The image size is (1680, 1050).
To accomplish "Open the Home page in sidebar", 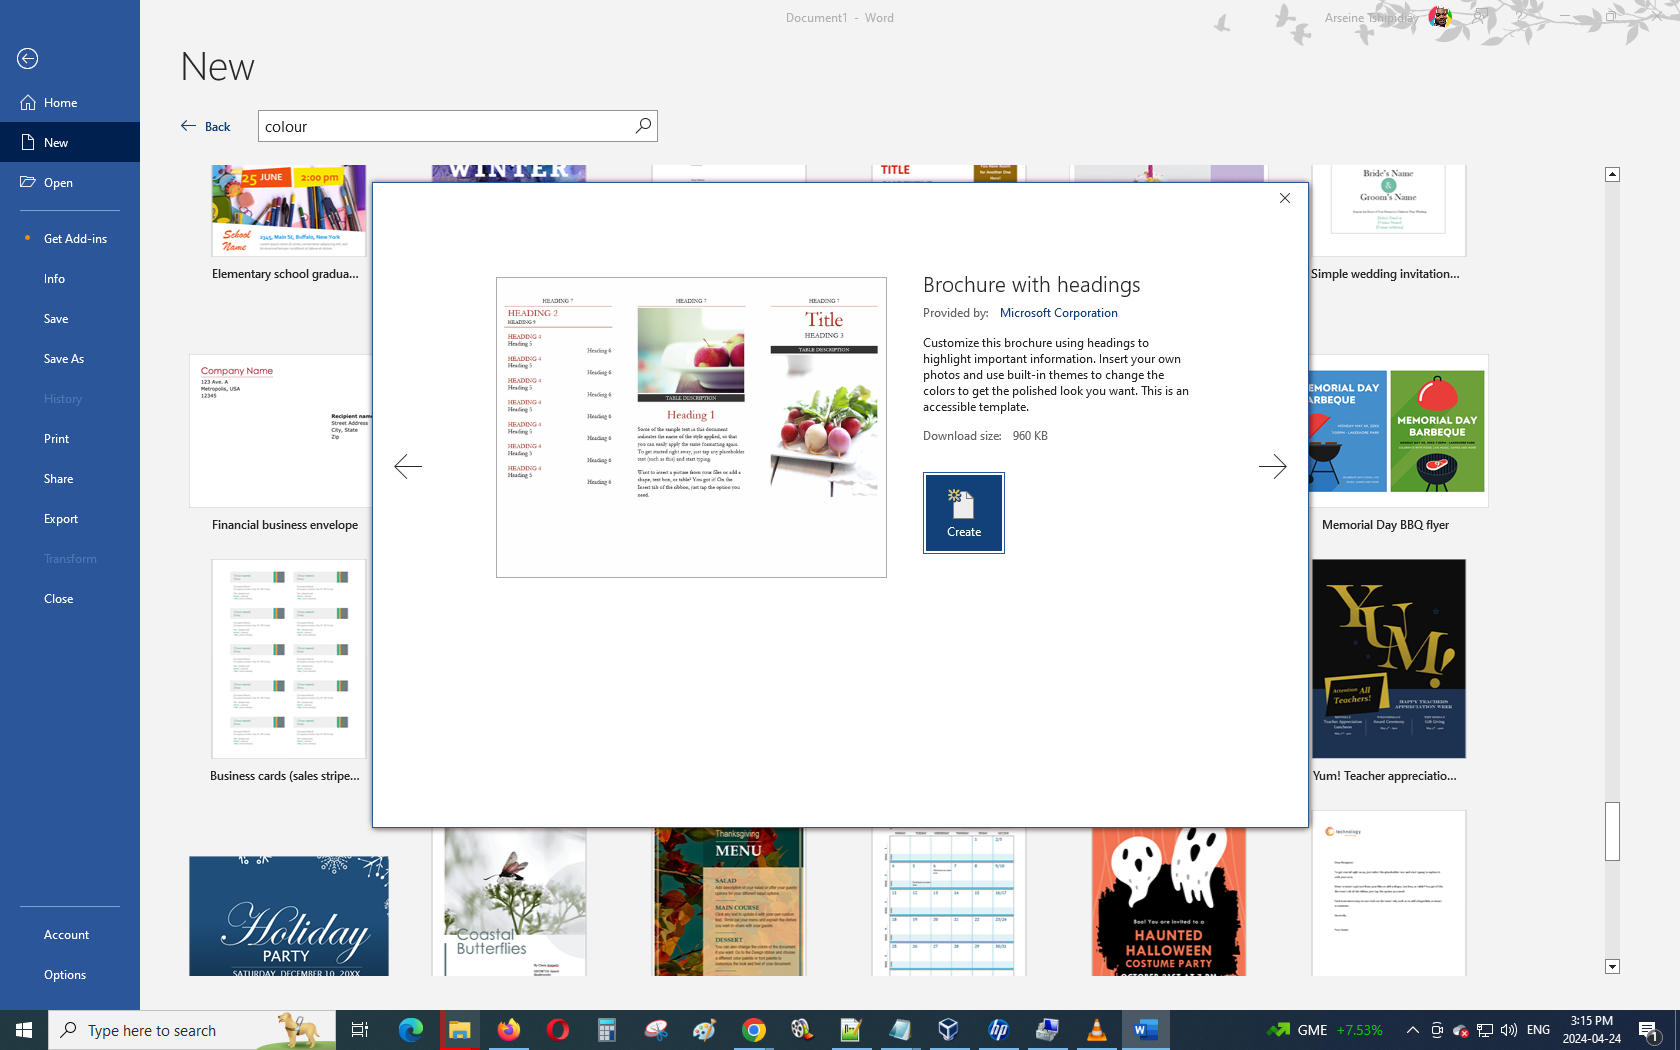I will click(x=60, y=103).
